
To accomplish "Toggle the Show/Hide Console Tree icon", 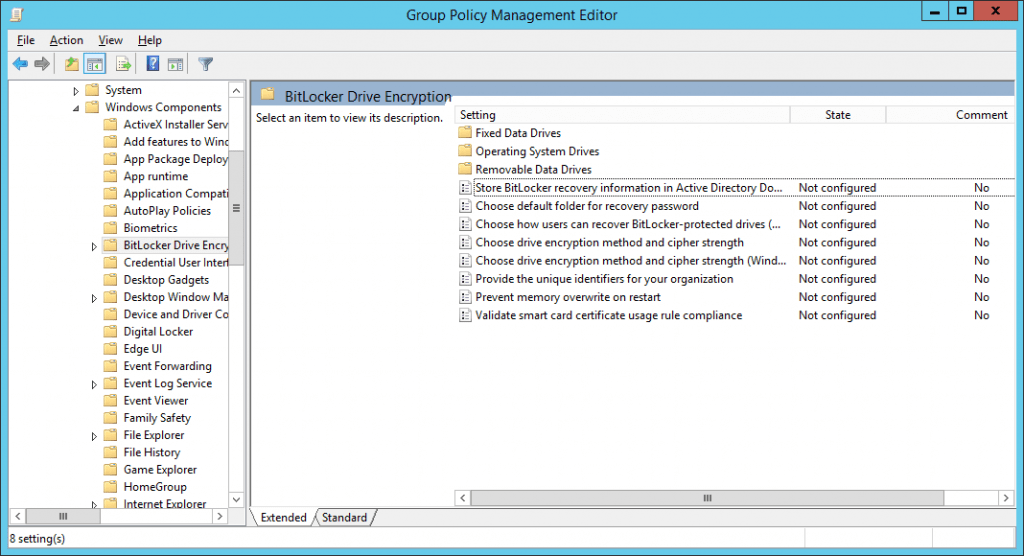I will pos(95,64).
